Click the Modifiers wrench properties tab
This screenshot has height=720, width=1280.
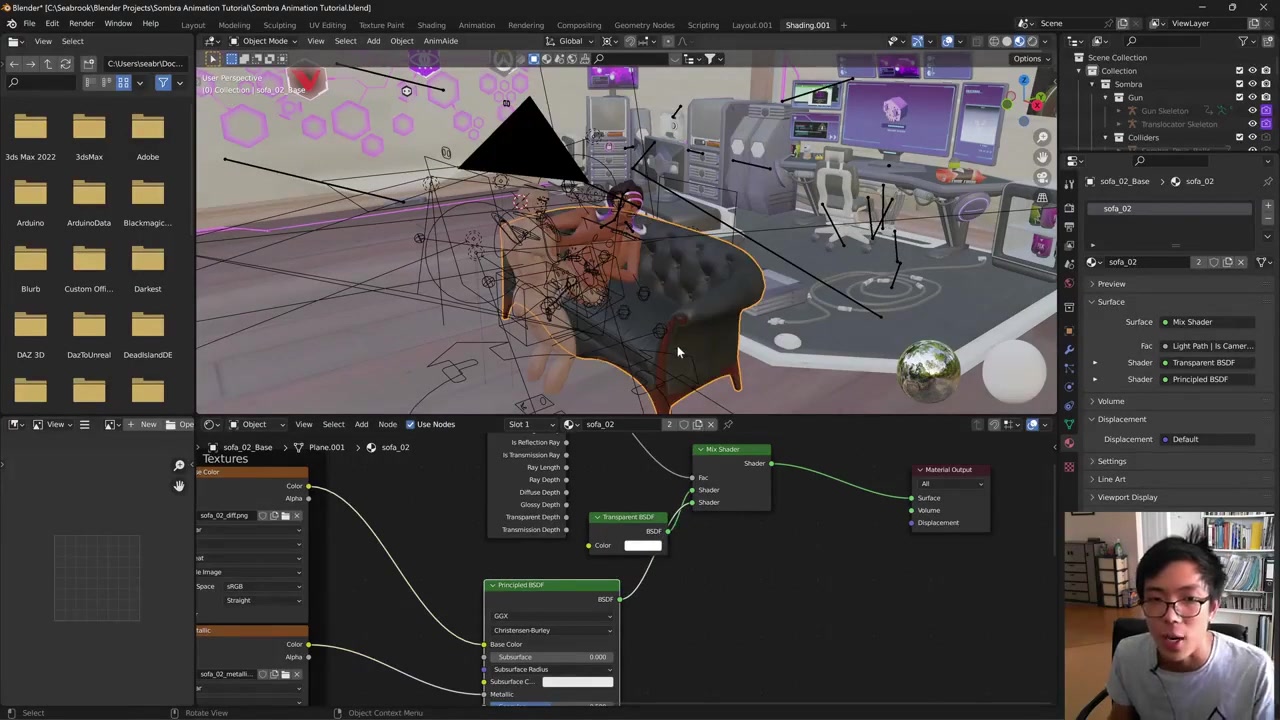tap(1069, 349)
